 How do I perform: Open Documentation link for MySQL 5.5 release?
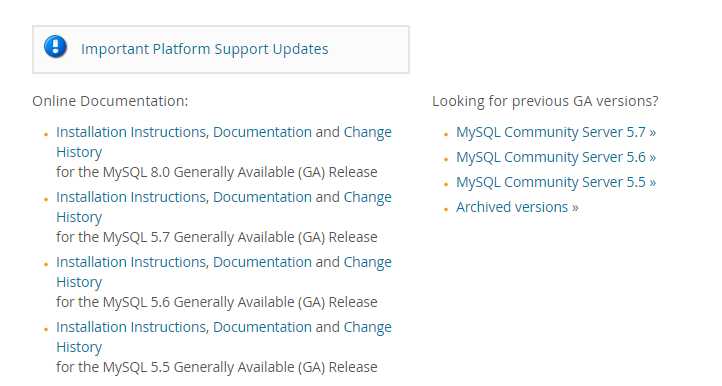pyautogui.click(x=262, y=327)
